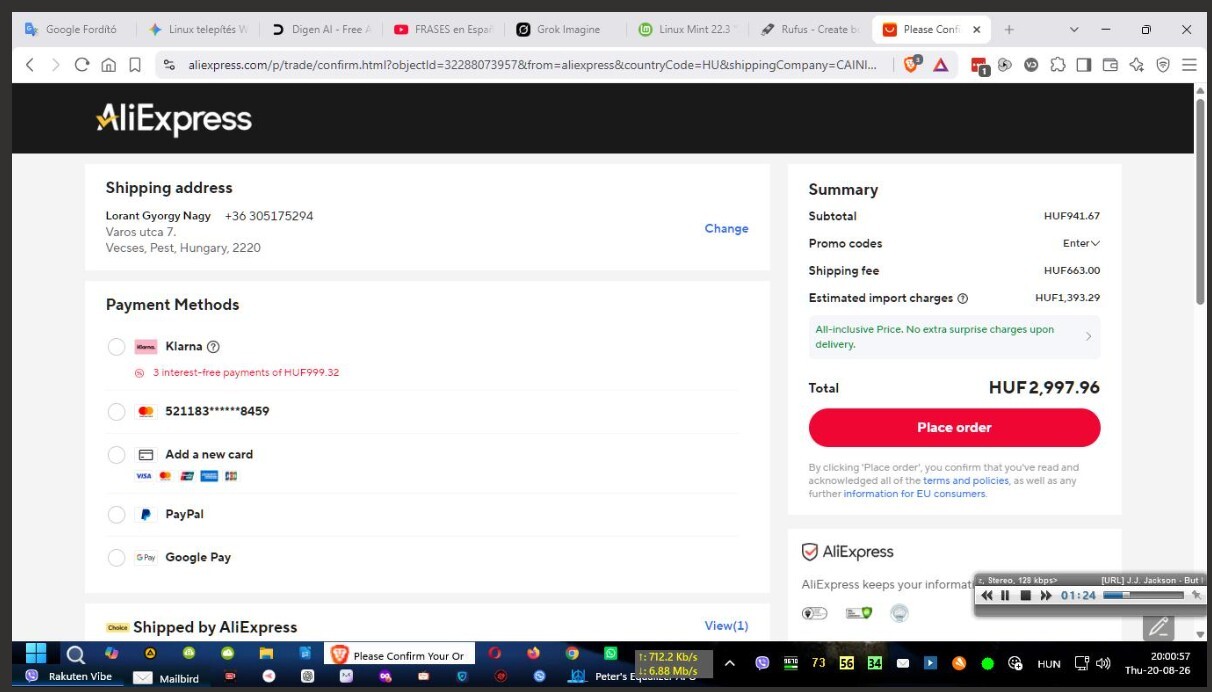
Task: Select Add a new card option
Action: point(117,455)
